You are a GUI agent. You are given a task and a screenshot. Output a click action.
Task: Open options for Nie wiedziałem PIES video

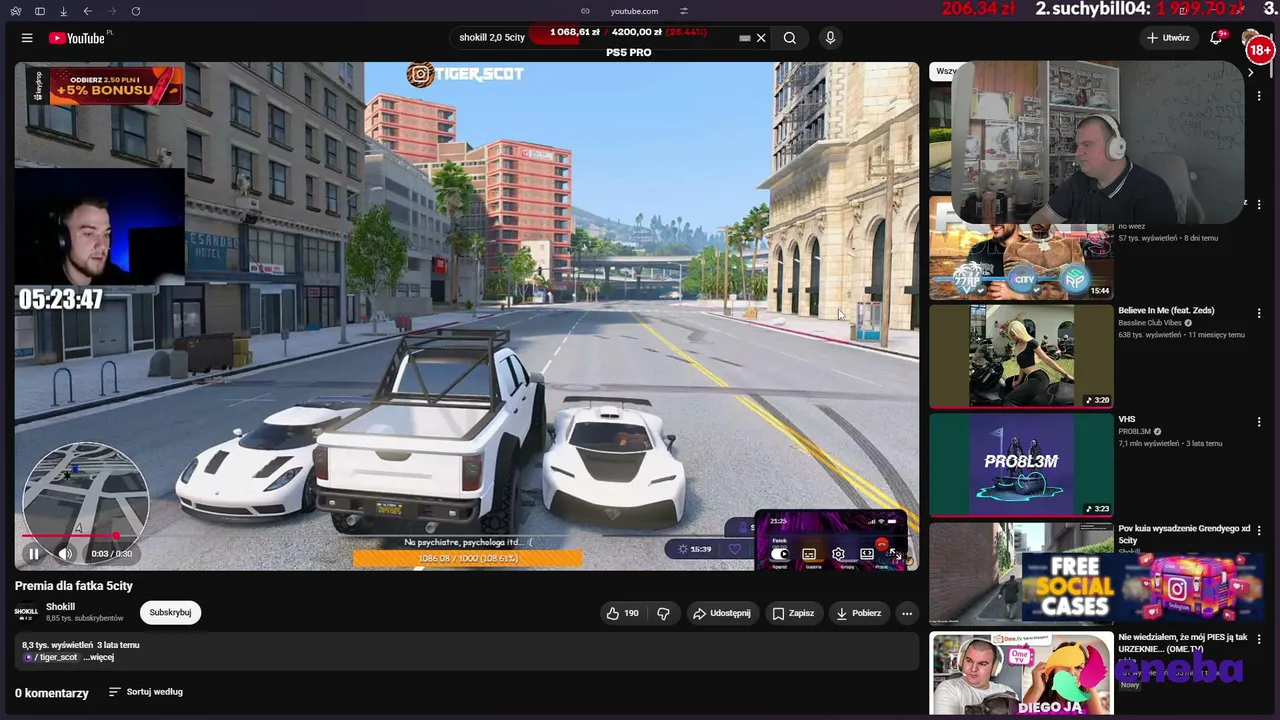click(1259, 639)
